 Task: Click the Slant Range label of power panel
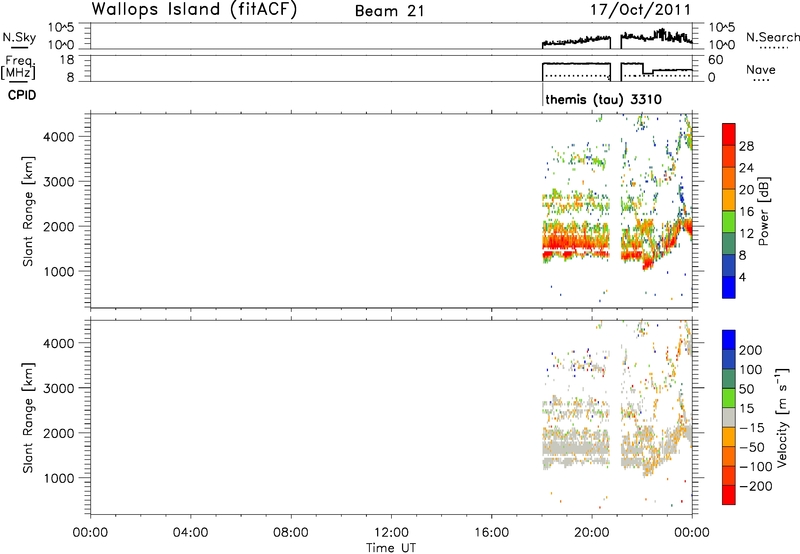(x=28, y=211)
